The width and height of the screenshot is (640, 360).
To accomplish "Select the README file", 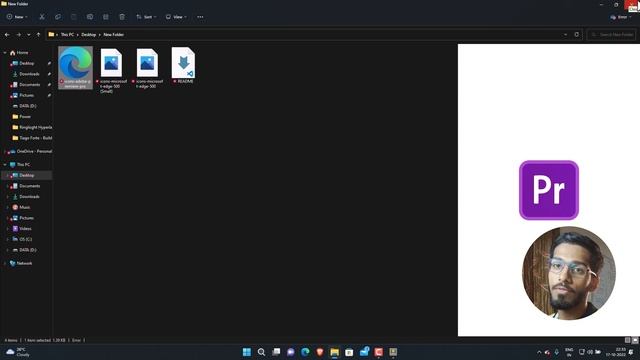I will [183, 65].
